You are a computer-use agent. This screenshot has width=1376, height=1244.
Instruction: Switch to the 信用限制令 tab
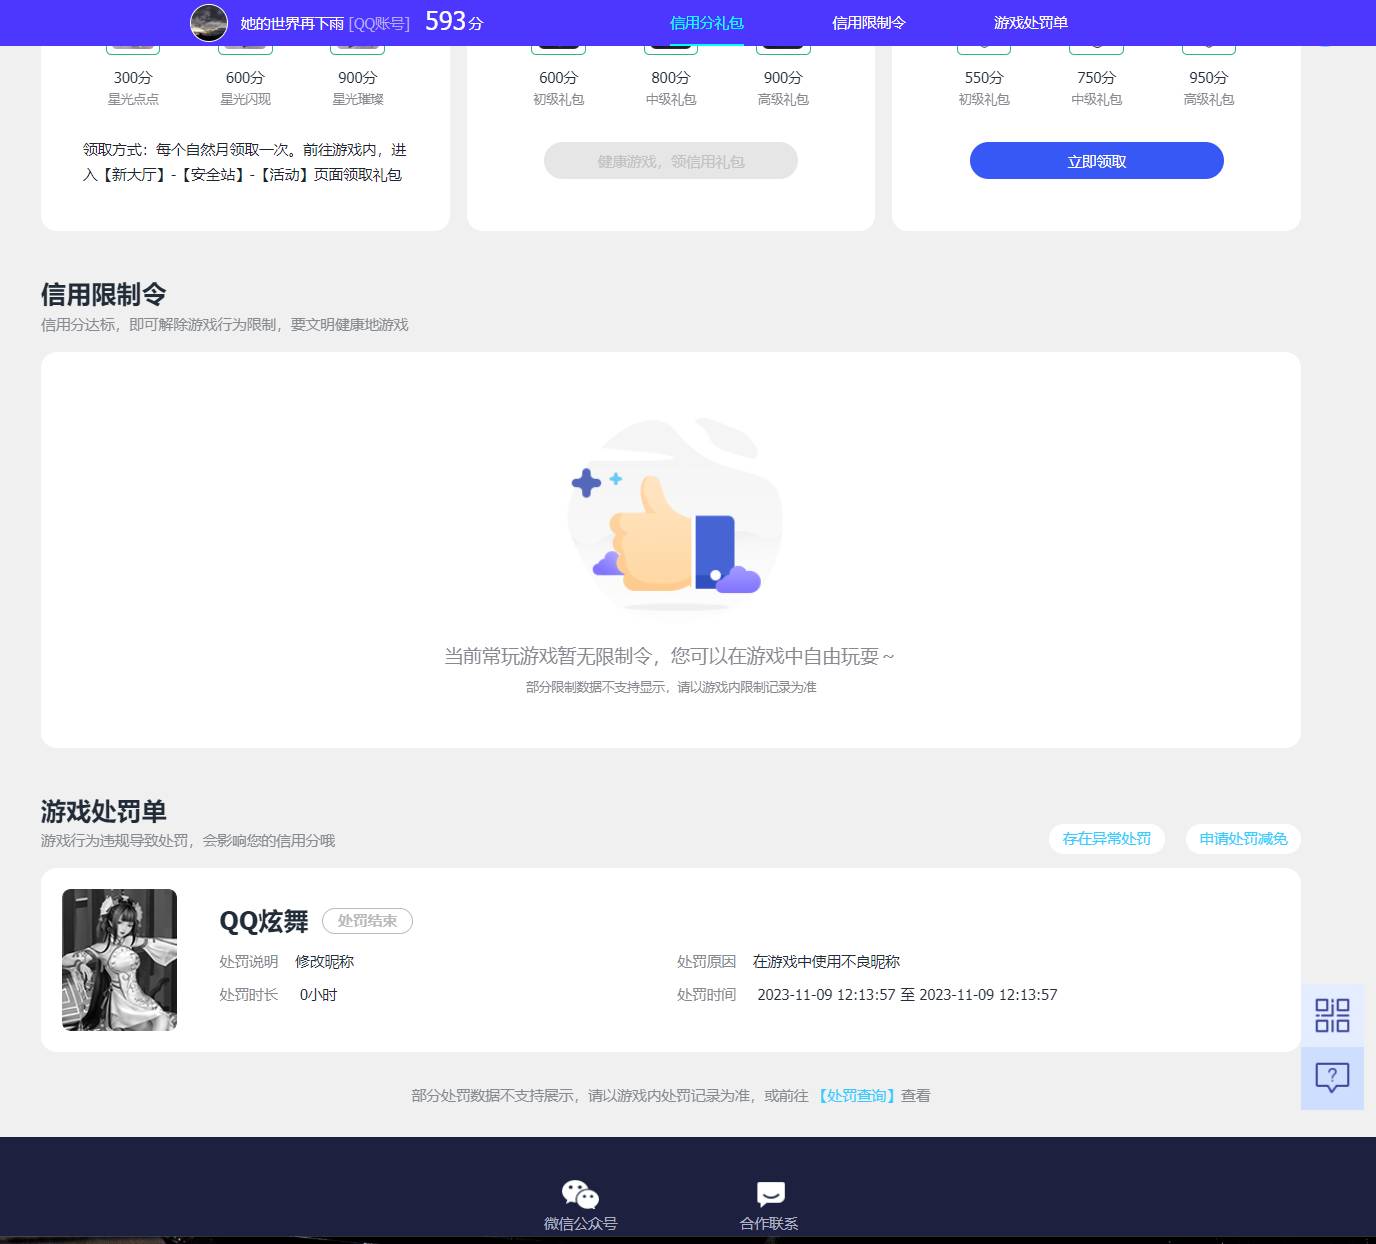(x=868, y=22)
